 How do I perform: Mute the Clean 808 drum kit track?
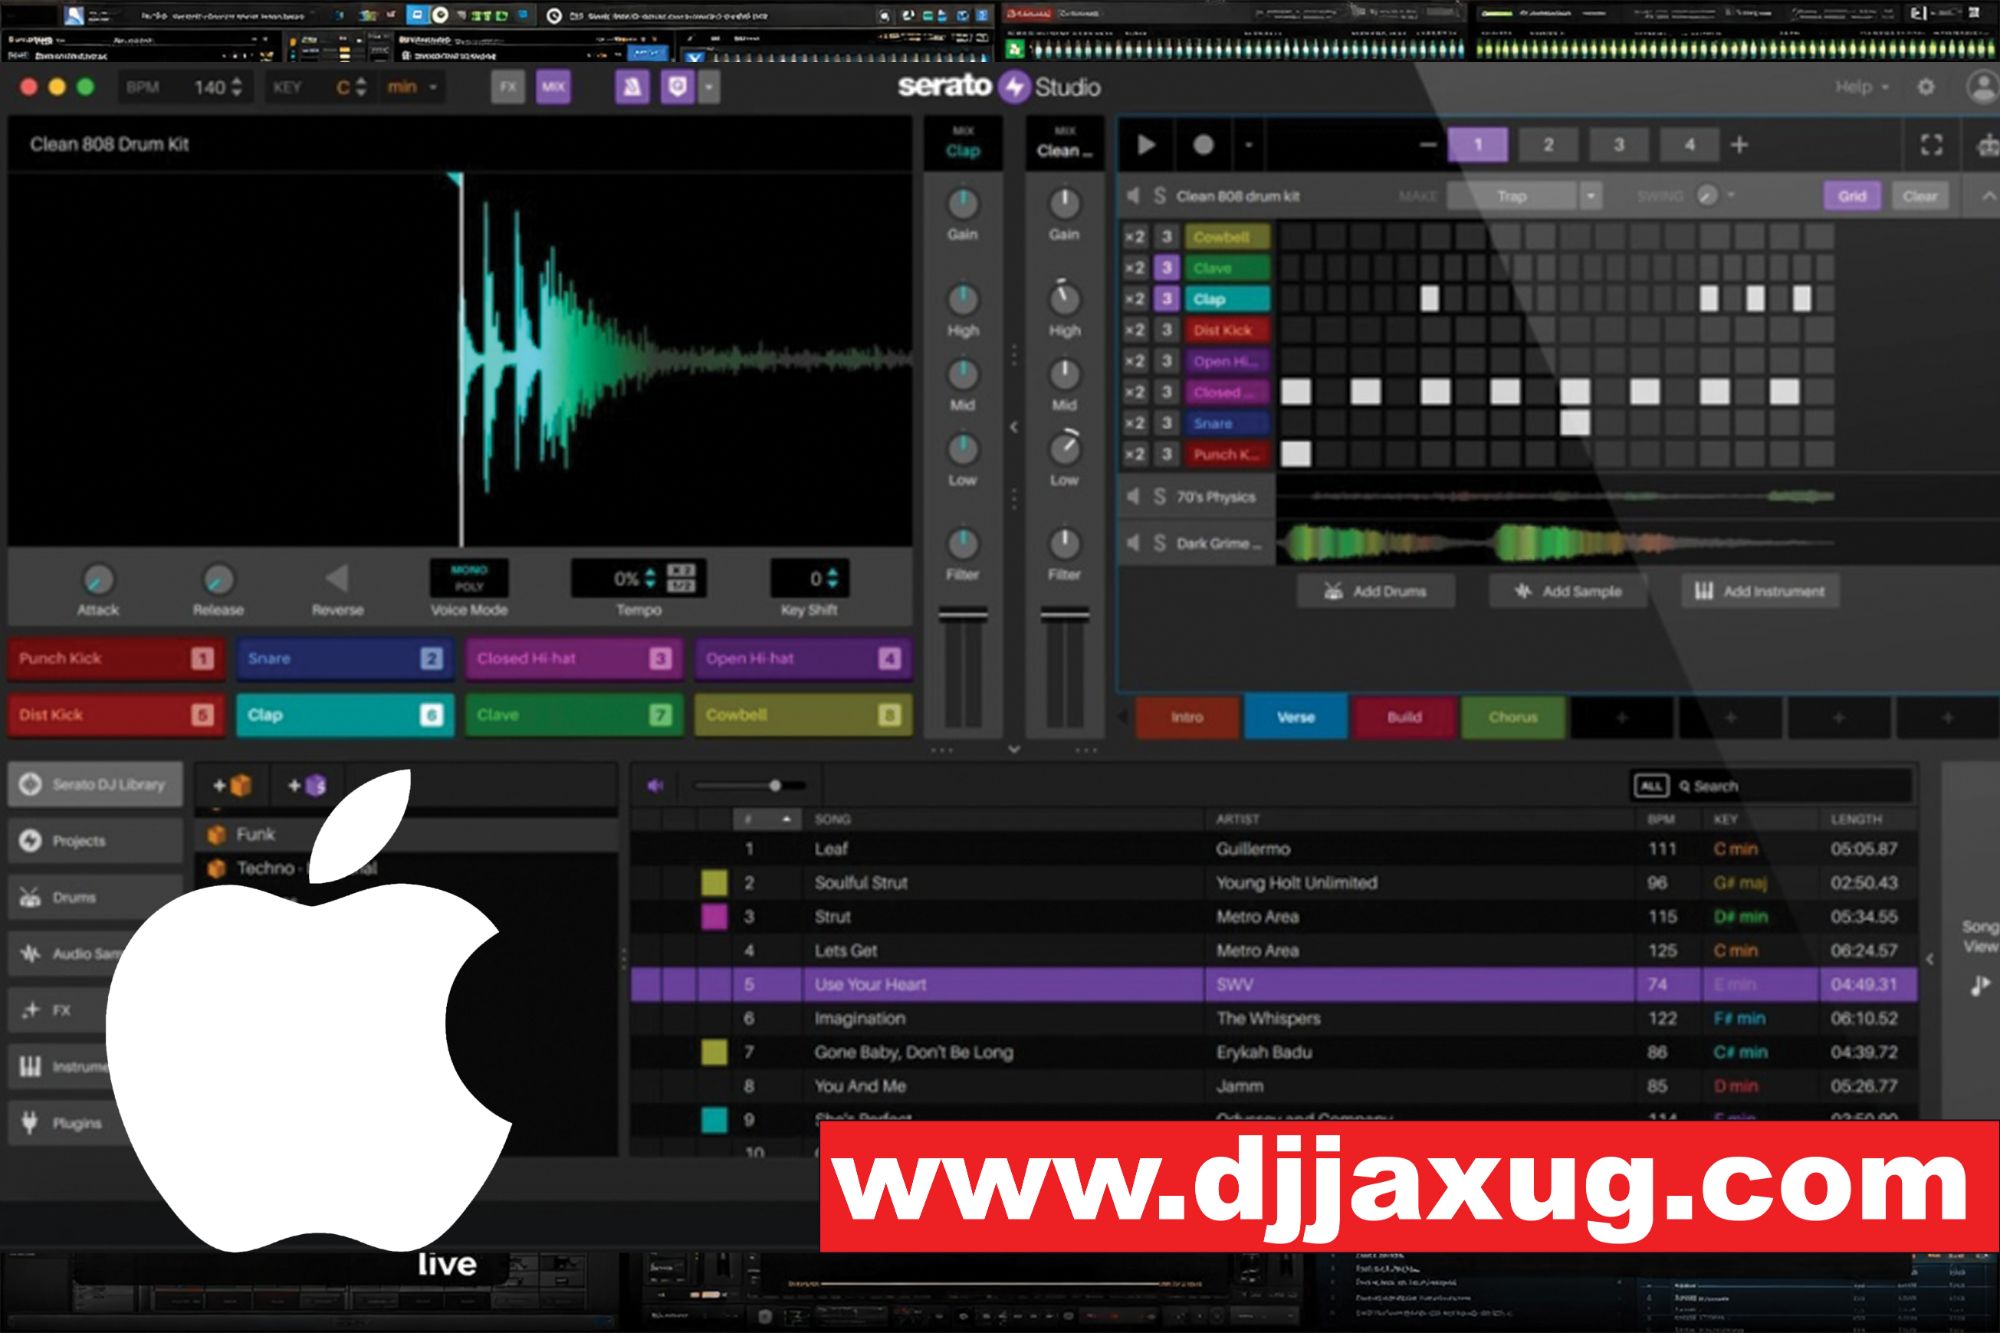click(1133, 196)
